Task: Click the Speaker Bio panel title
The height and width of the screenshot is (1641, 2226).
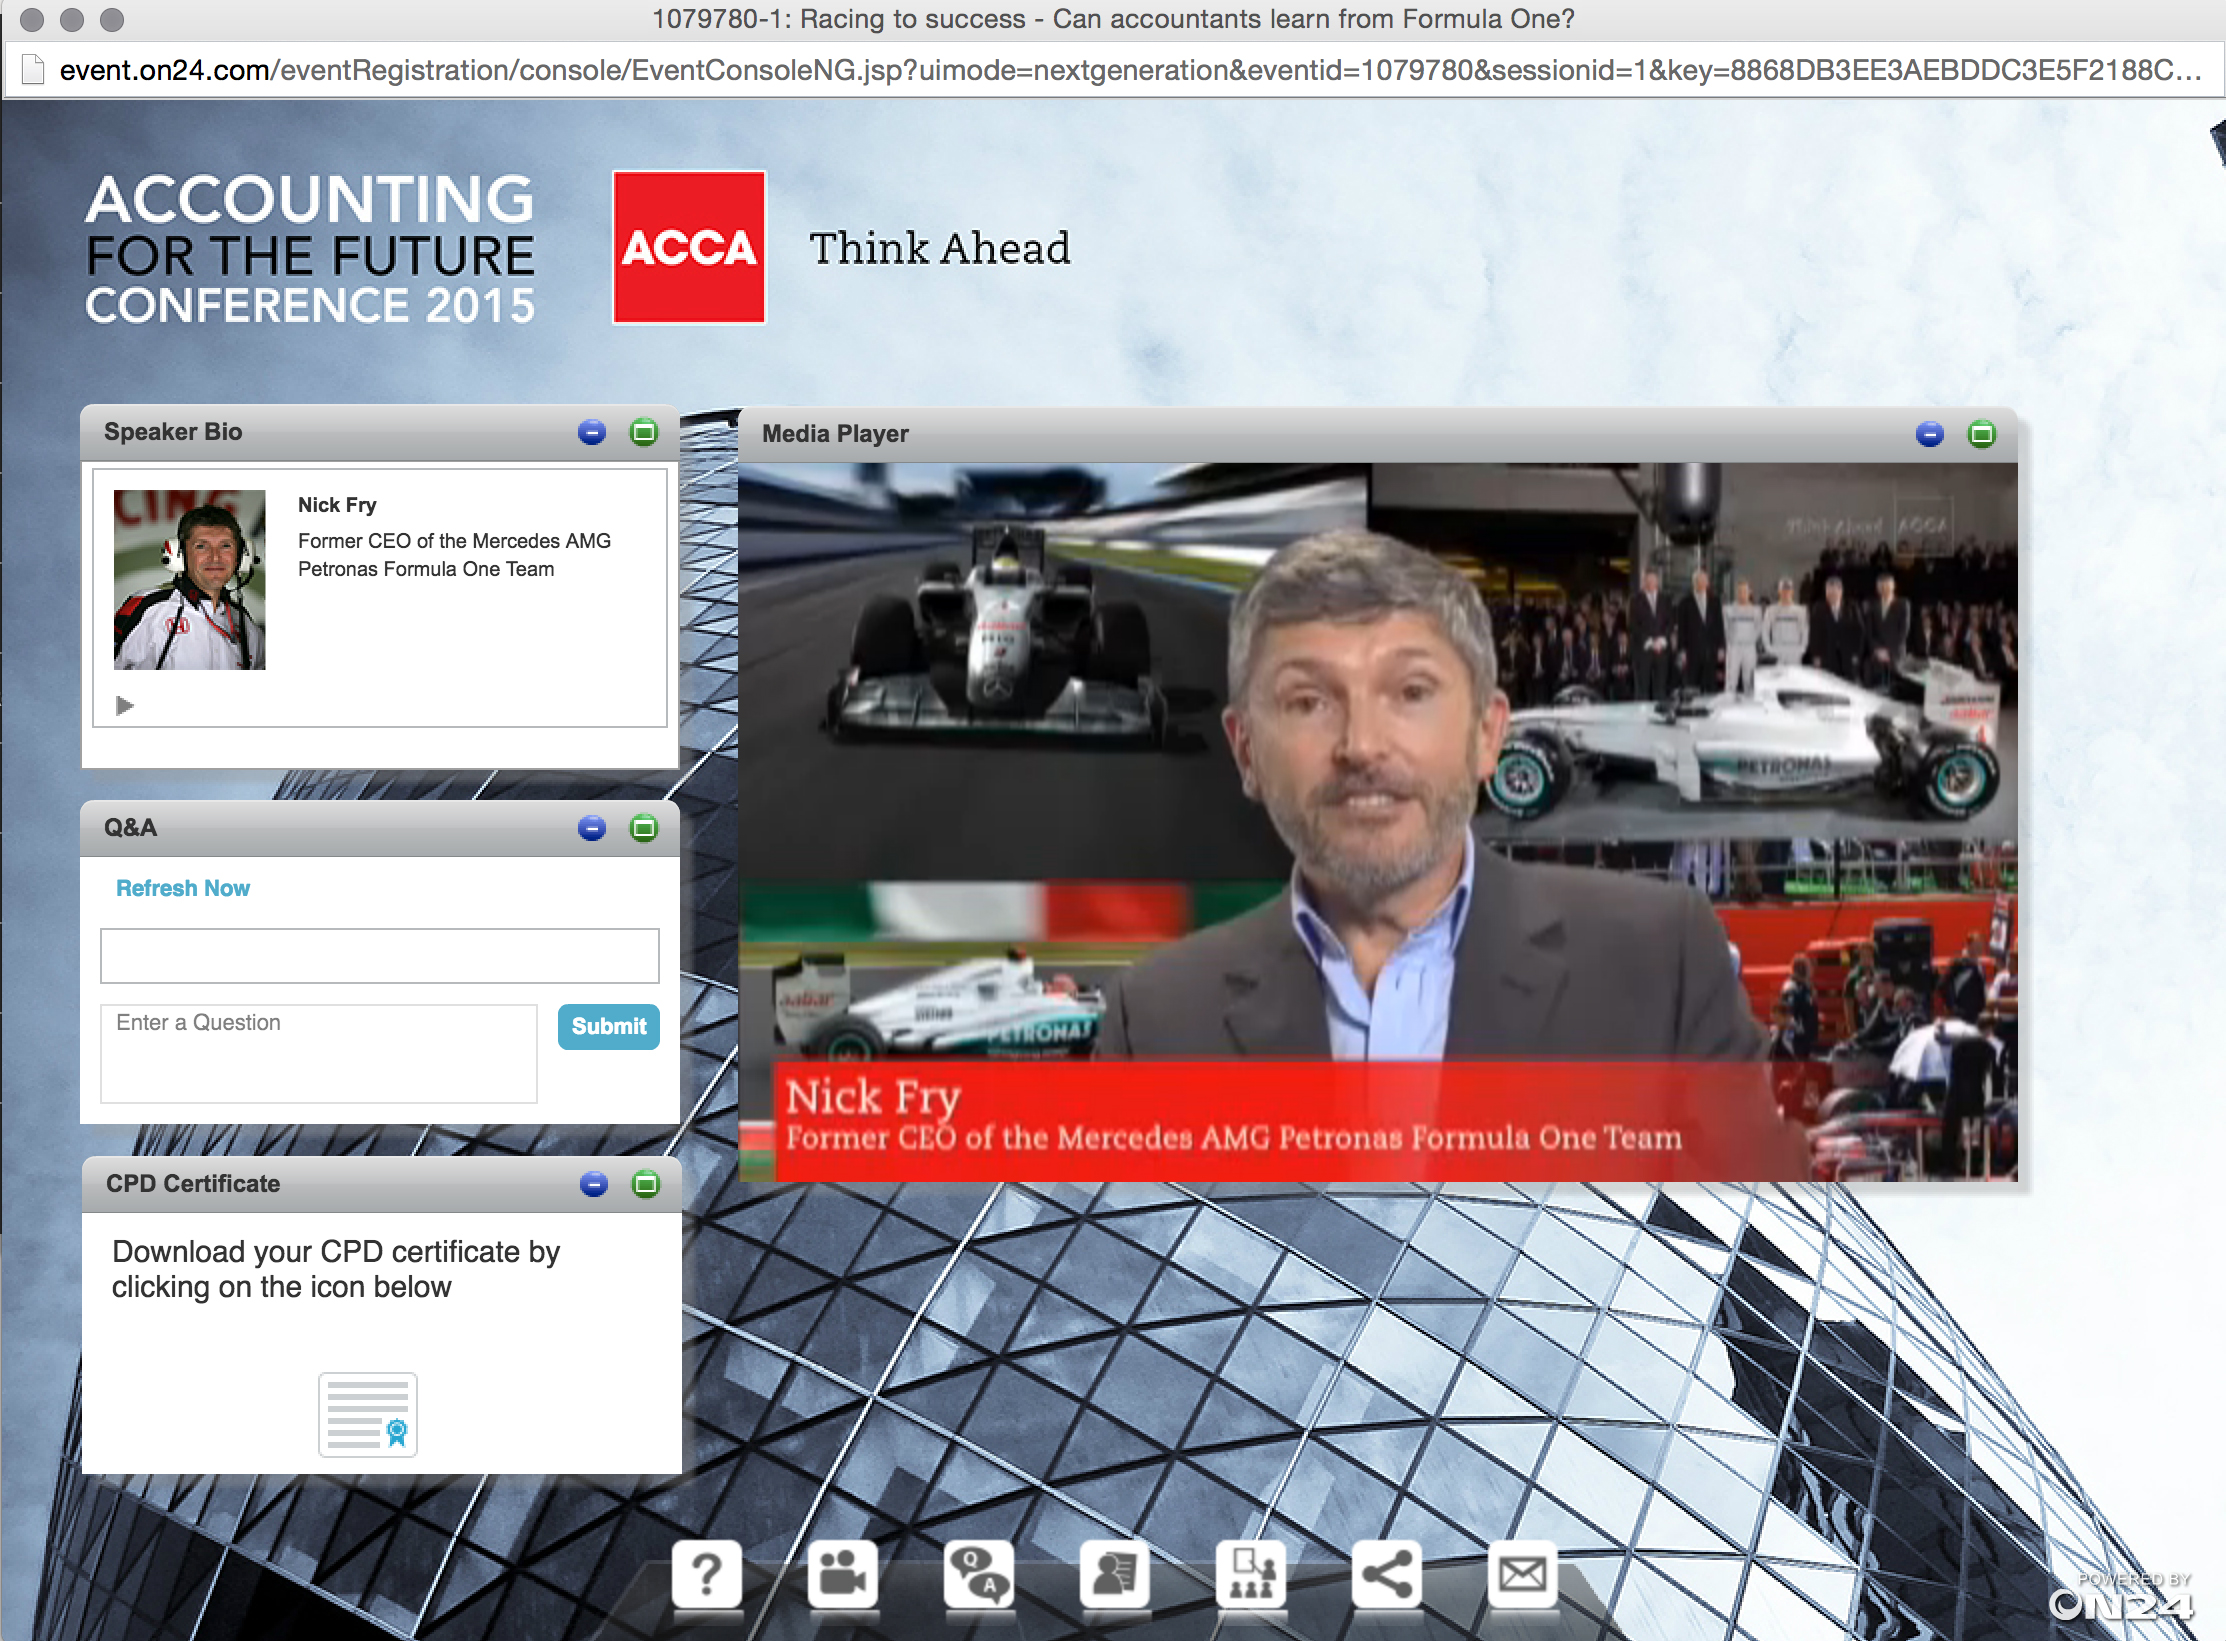Action: pos(173,432)
